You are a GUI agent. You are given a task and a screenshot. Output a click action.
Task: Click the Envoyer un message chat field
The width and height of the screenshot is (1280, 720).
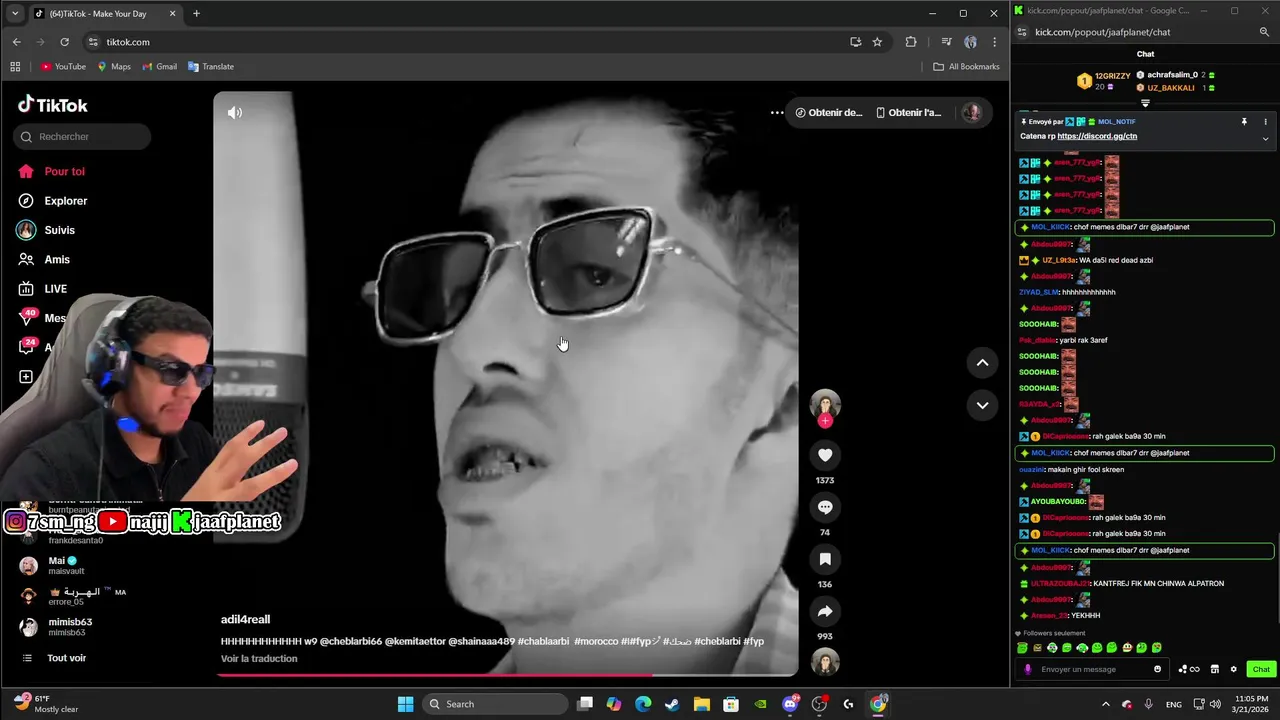1093,669
